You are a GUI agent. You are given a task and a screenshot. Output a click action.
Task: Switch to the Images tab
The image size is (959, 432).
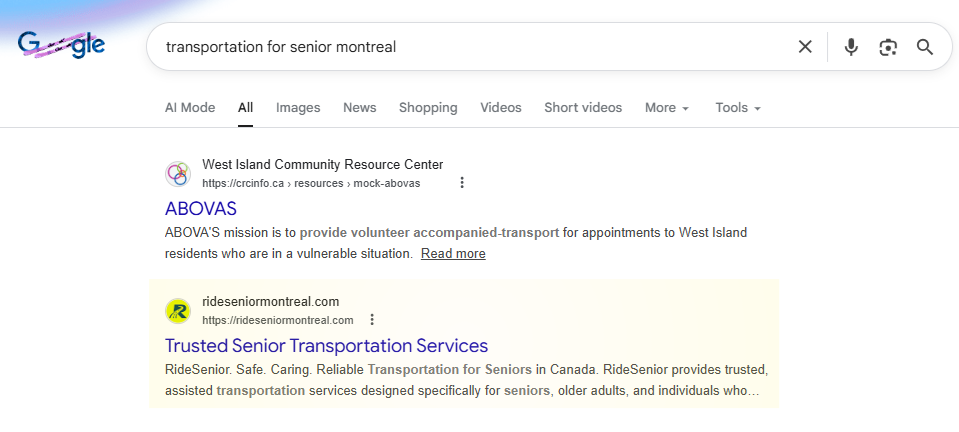(x=298, y=108)
